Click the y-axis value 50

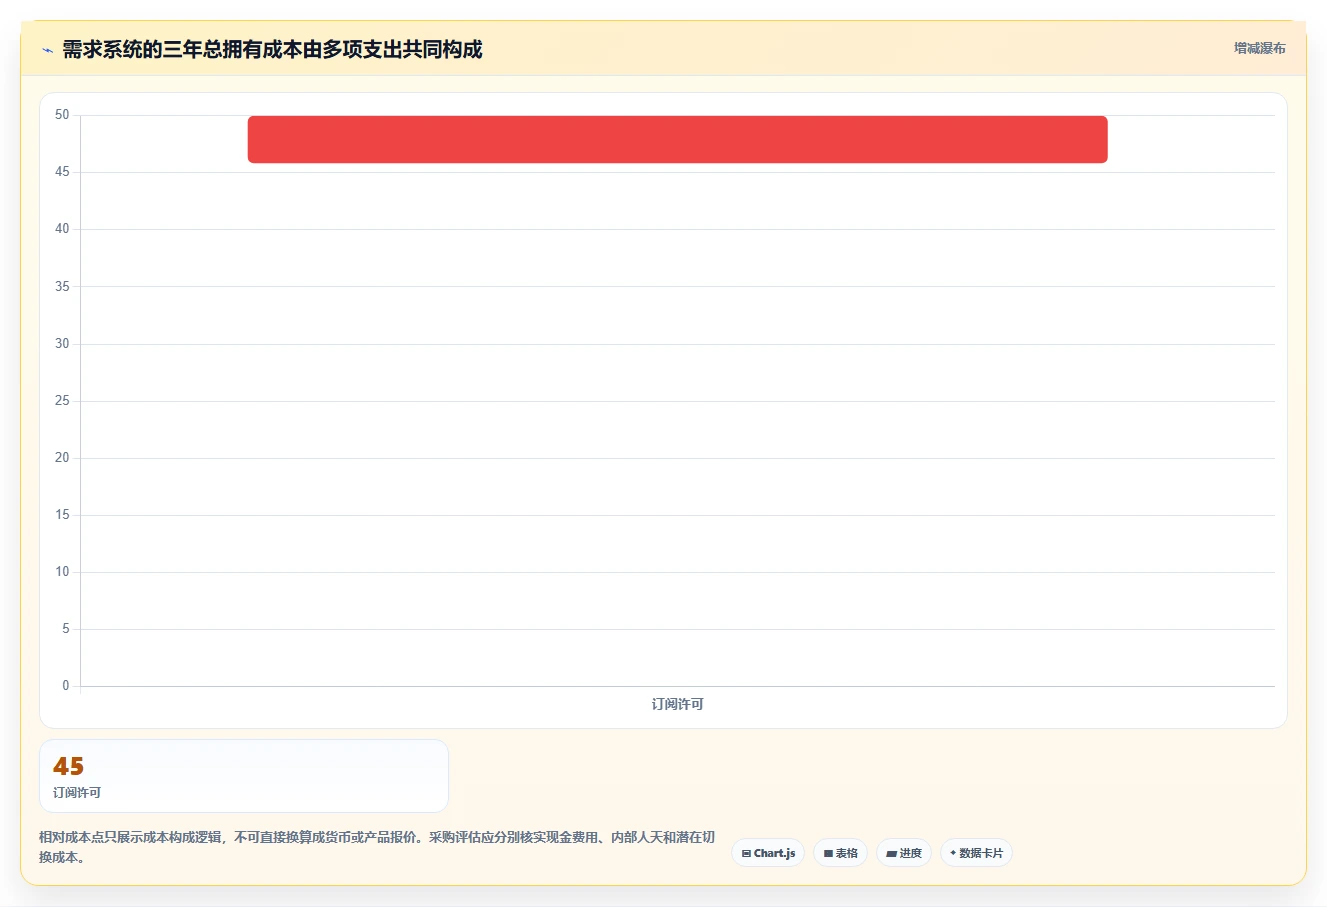(x=62, y=115)
